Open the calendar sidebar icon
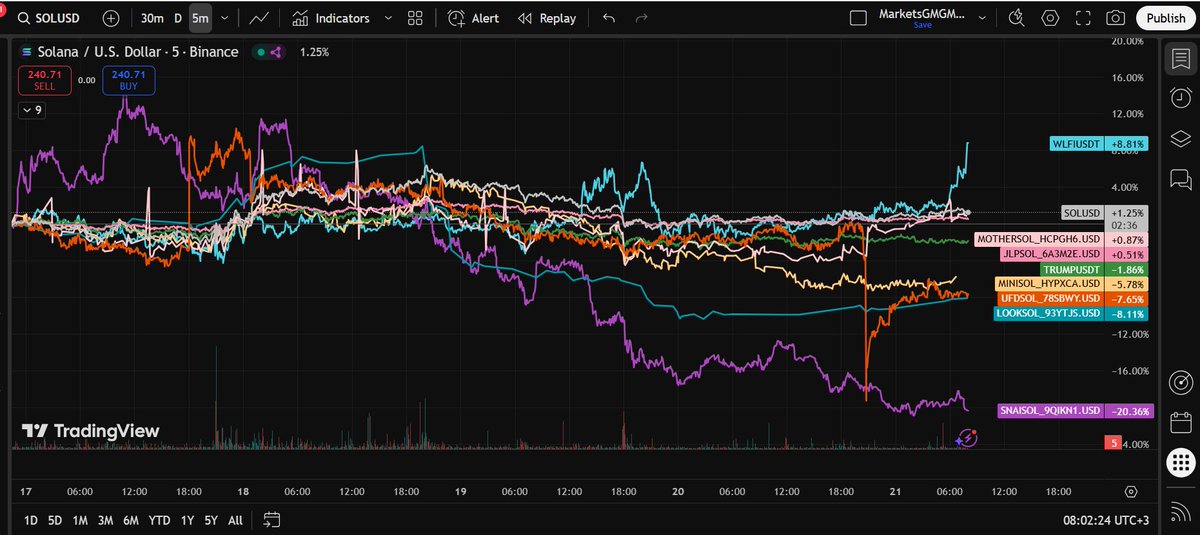The width and height of the screenshot is (1200, 535). coord(1180,421)
